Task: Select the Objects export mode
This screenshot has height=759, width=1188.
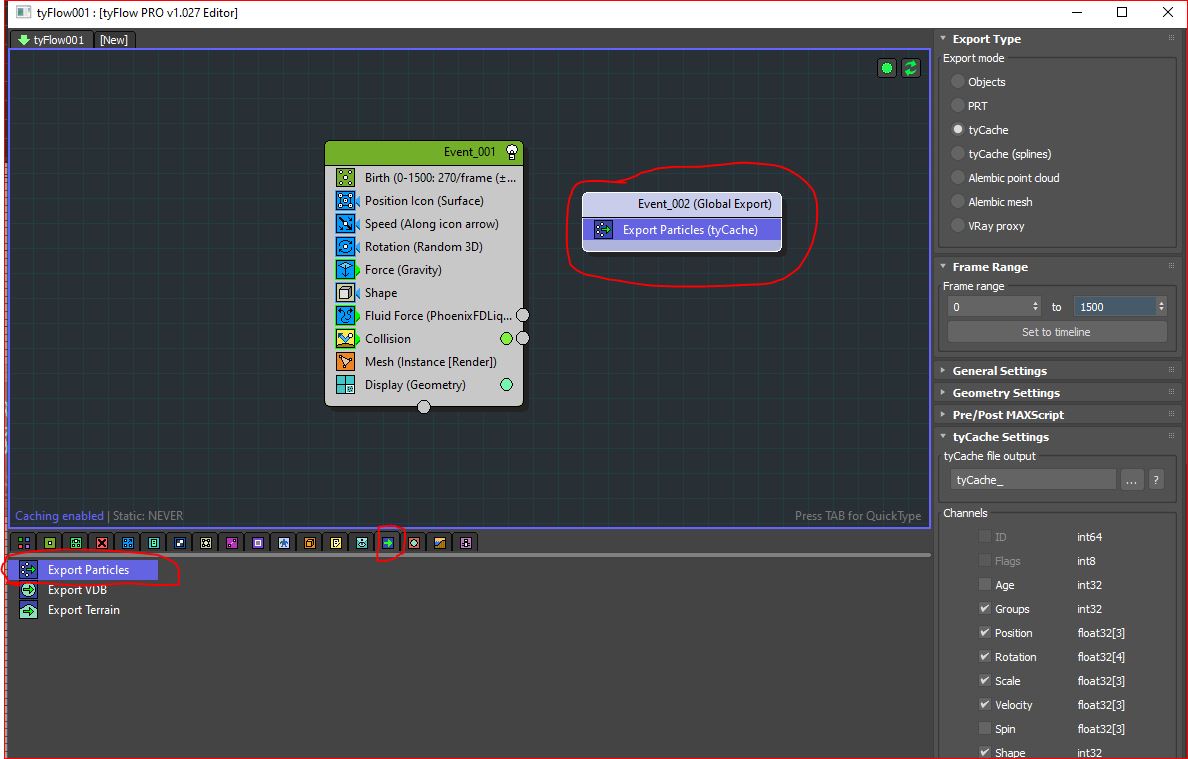Action: pos(958,81)
